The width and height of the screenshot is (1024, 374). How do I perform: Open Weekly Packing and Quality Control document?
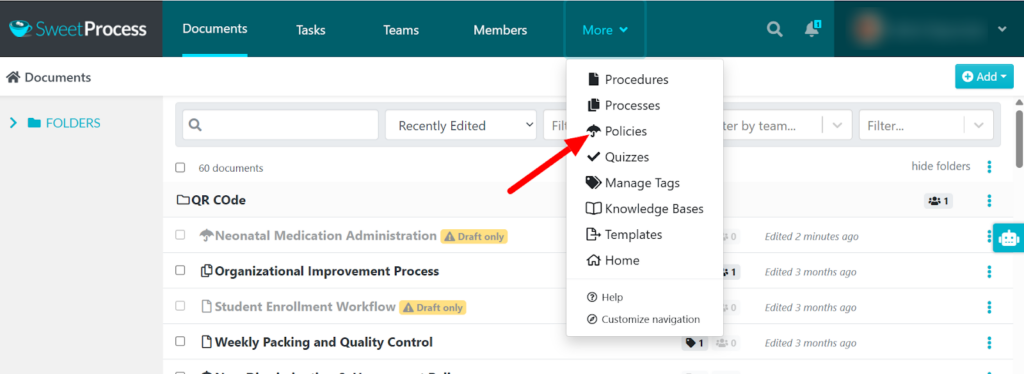coord(323,341)
